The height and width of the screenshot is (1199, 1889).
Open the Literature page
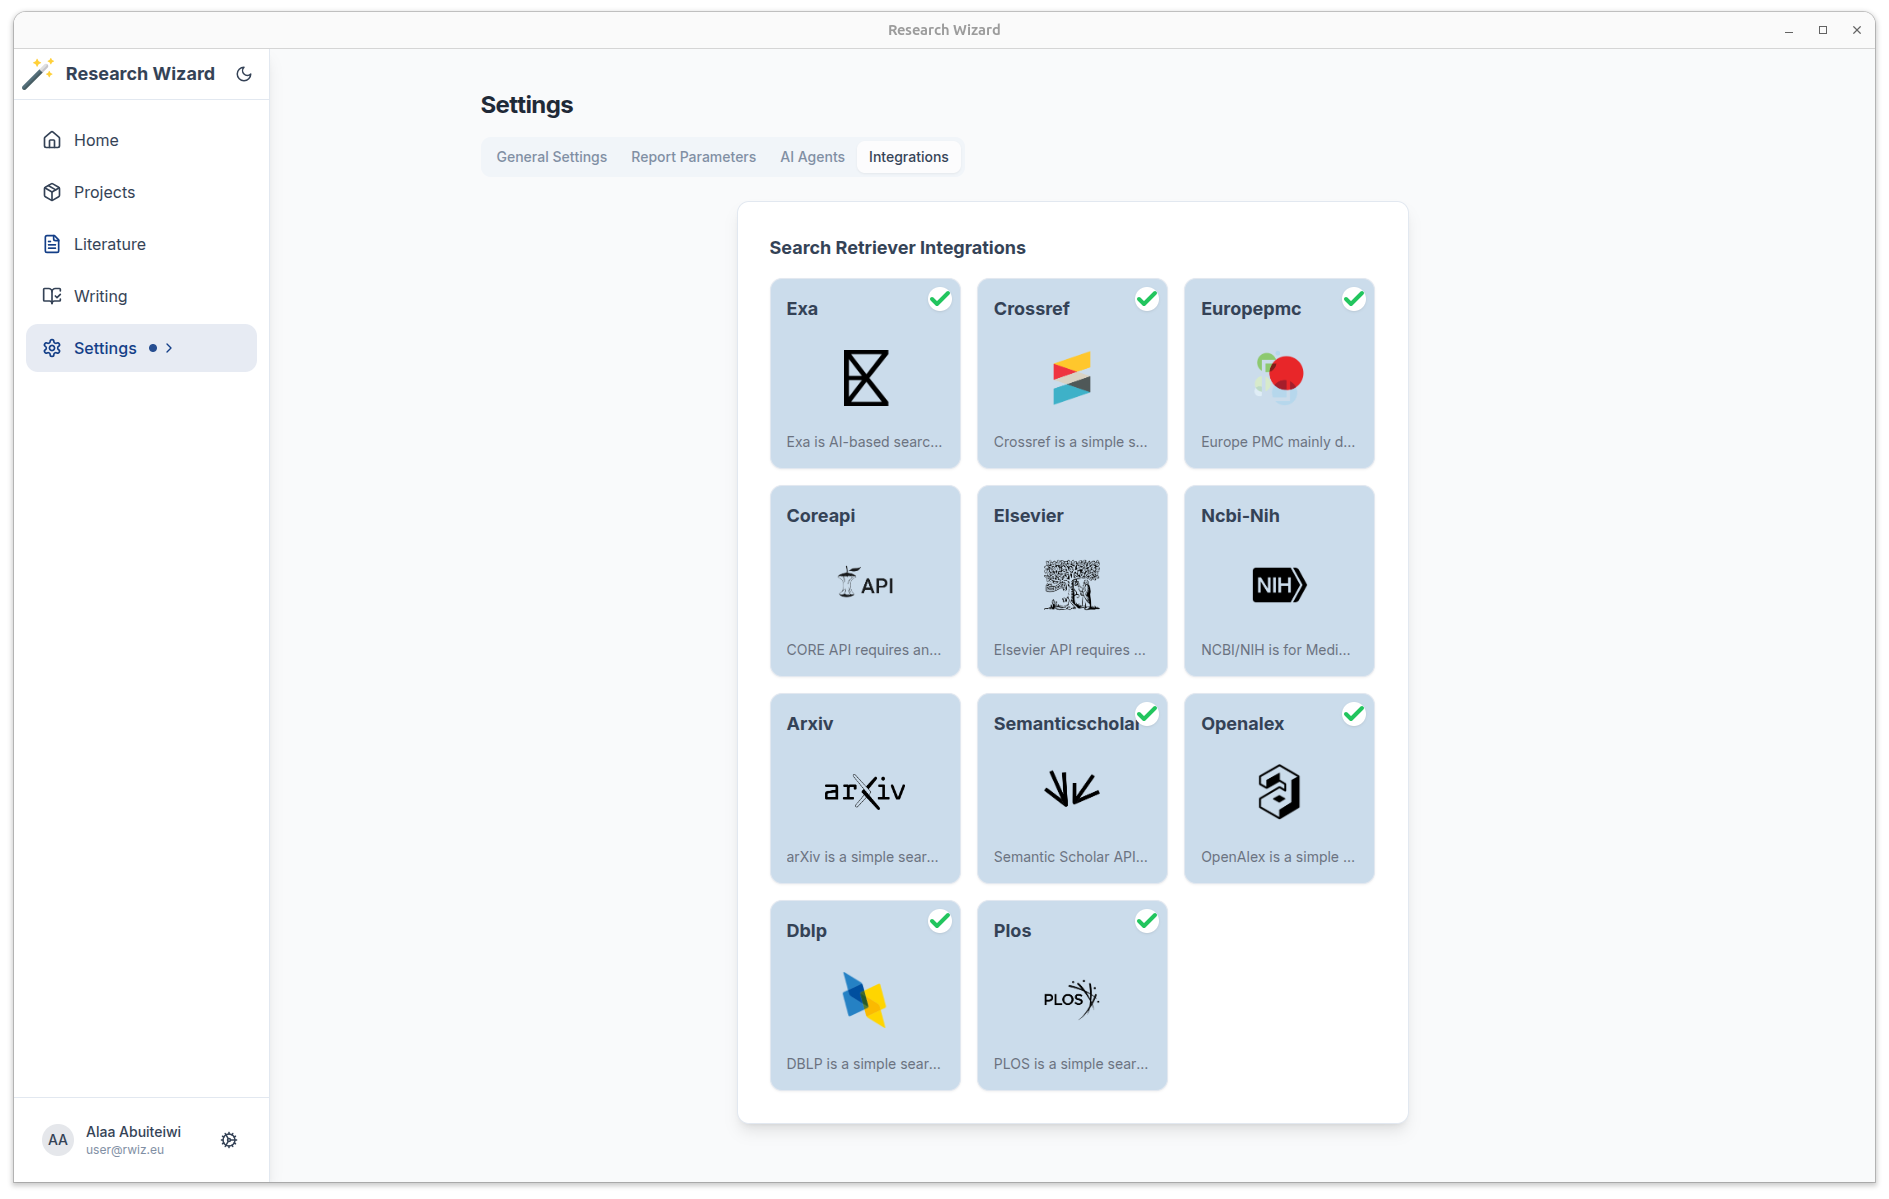109,244
